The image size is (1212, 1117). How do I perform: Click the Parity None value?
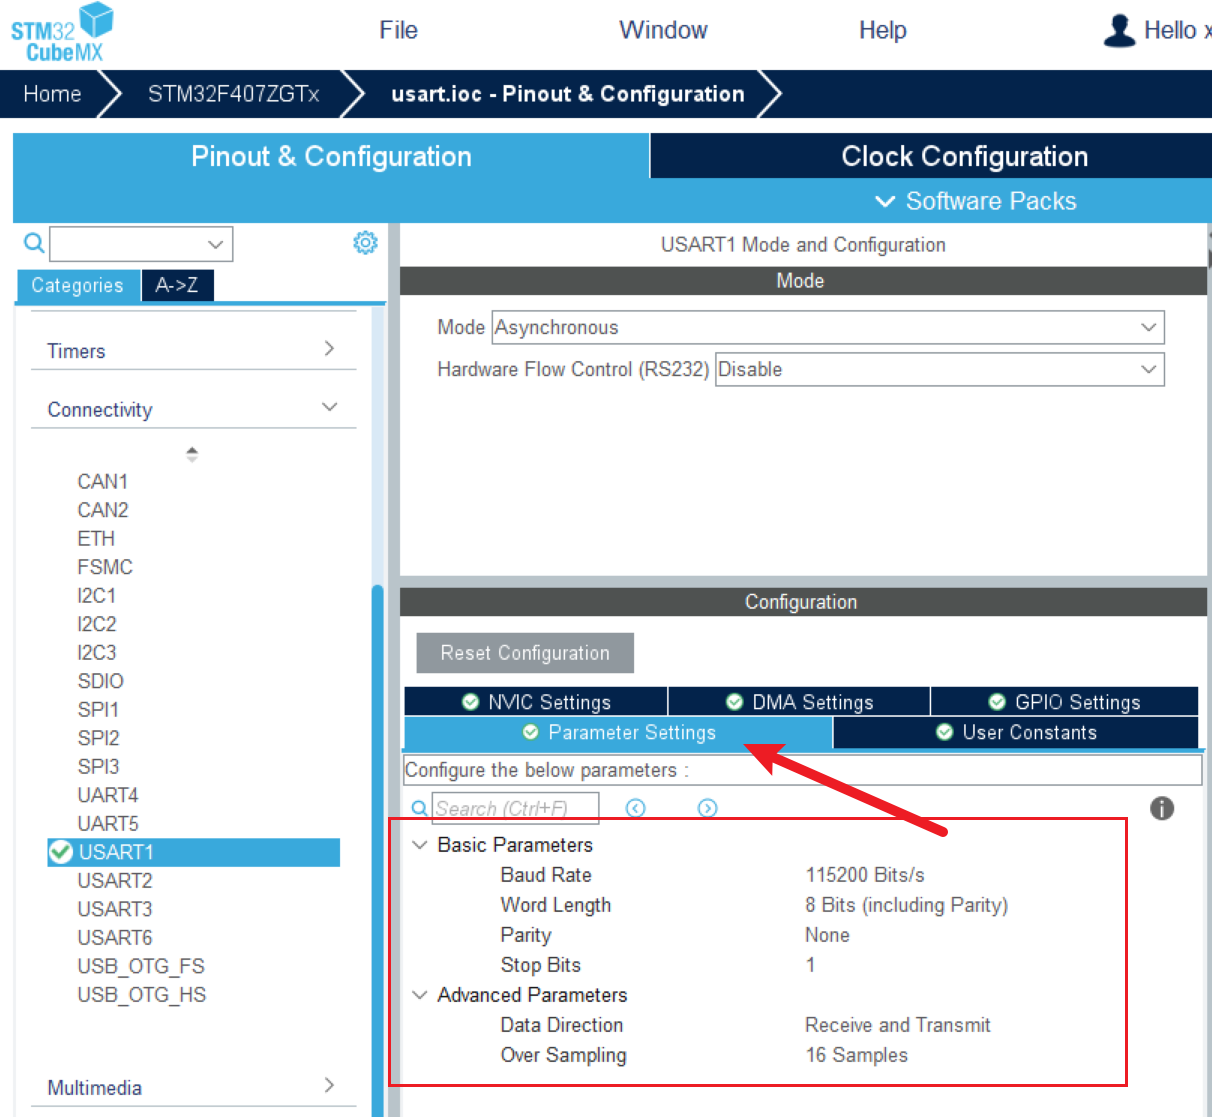coord(827,935)
